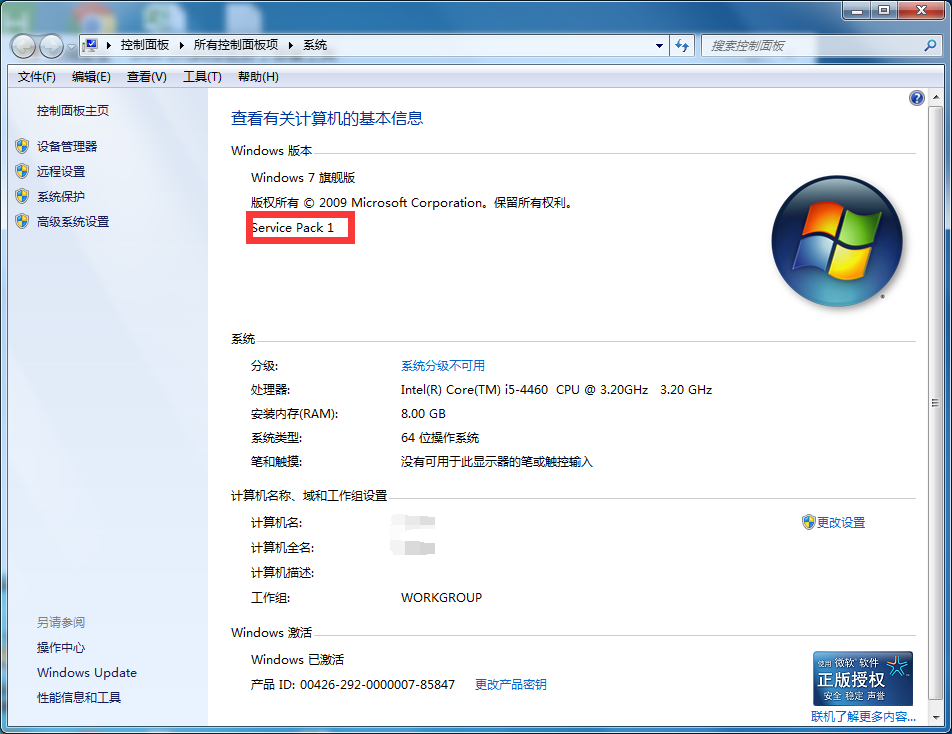Screen dimensions: 952x734
Task: Click the Back navigation arrow button
Action: (x=24, y=46)
